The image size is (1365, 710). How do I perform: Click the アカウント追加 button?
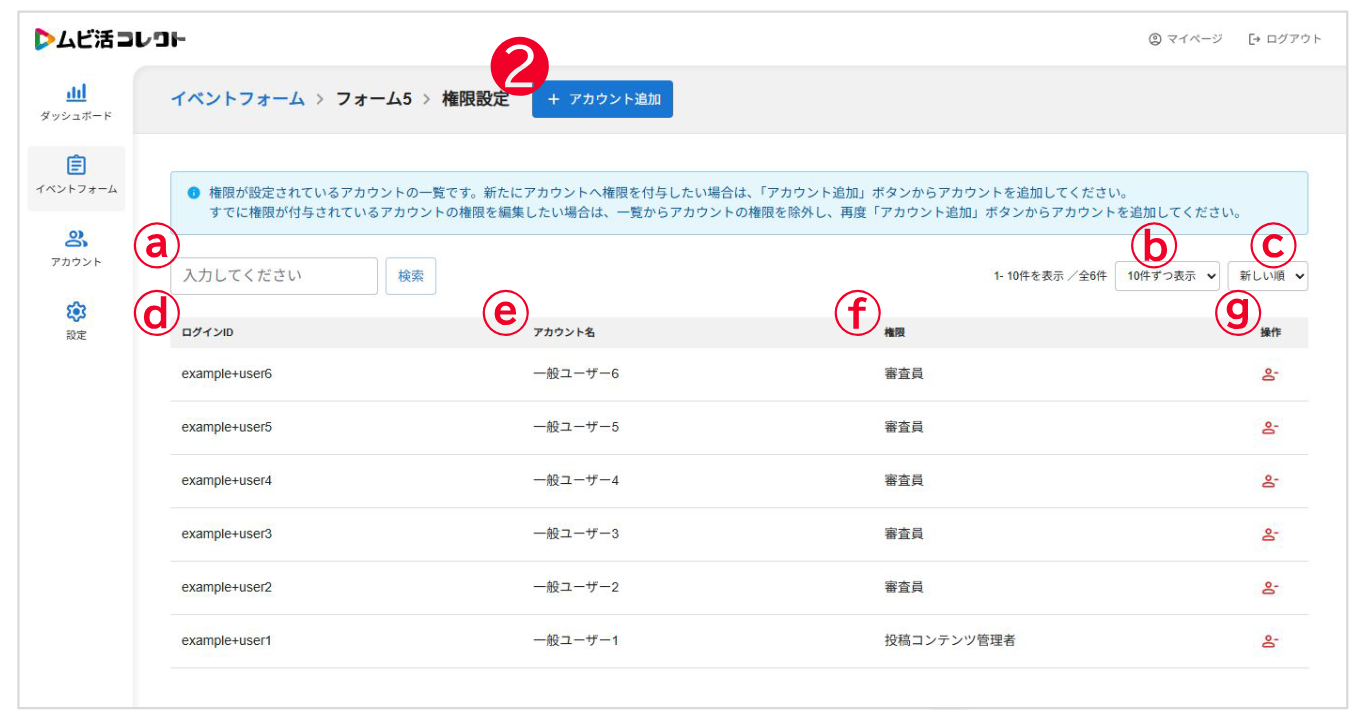pos(602,99)
